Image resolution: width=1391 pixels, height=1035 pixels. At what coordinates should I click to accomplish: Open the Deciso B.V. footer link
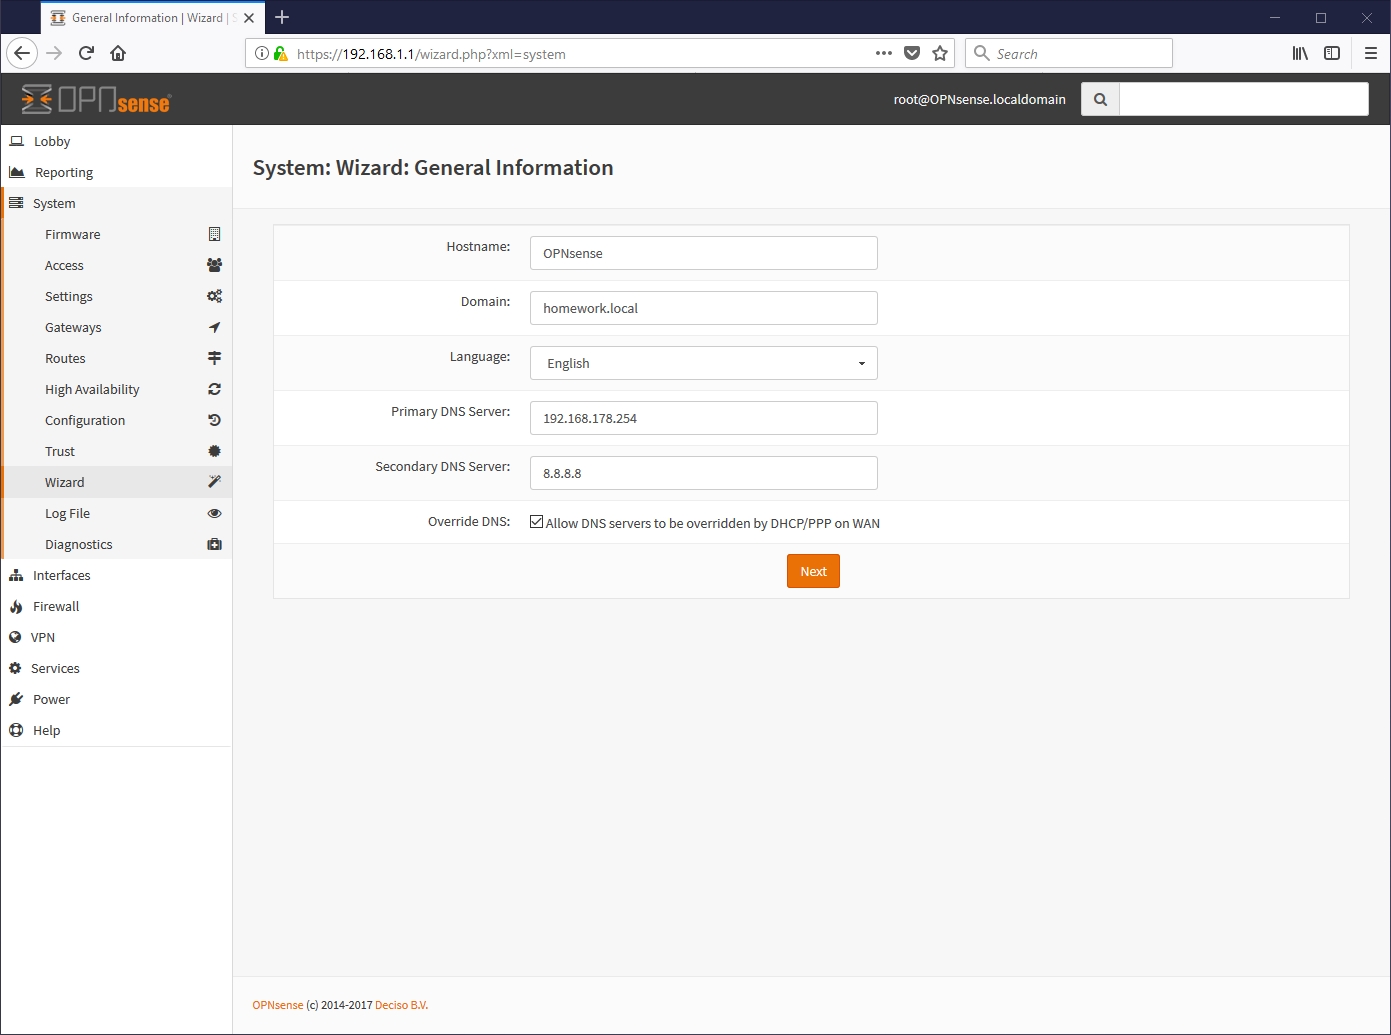coord(401,1005)
